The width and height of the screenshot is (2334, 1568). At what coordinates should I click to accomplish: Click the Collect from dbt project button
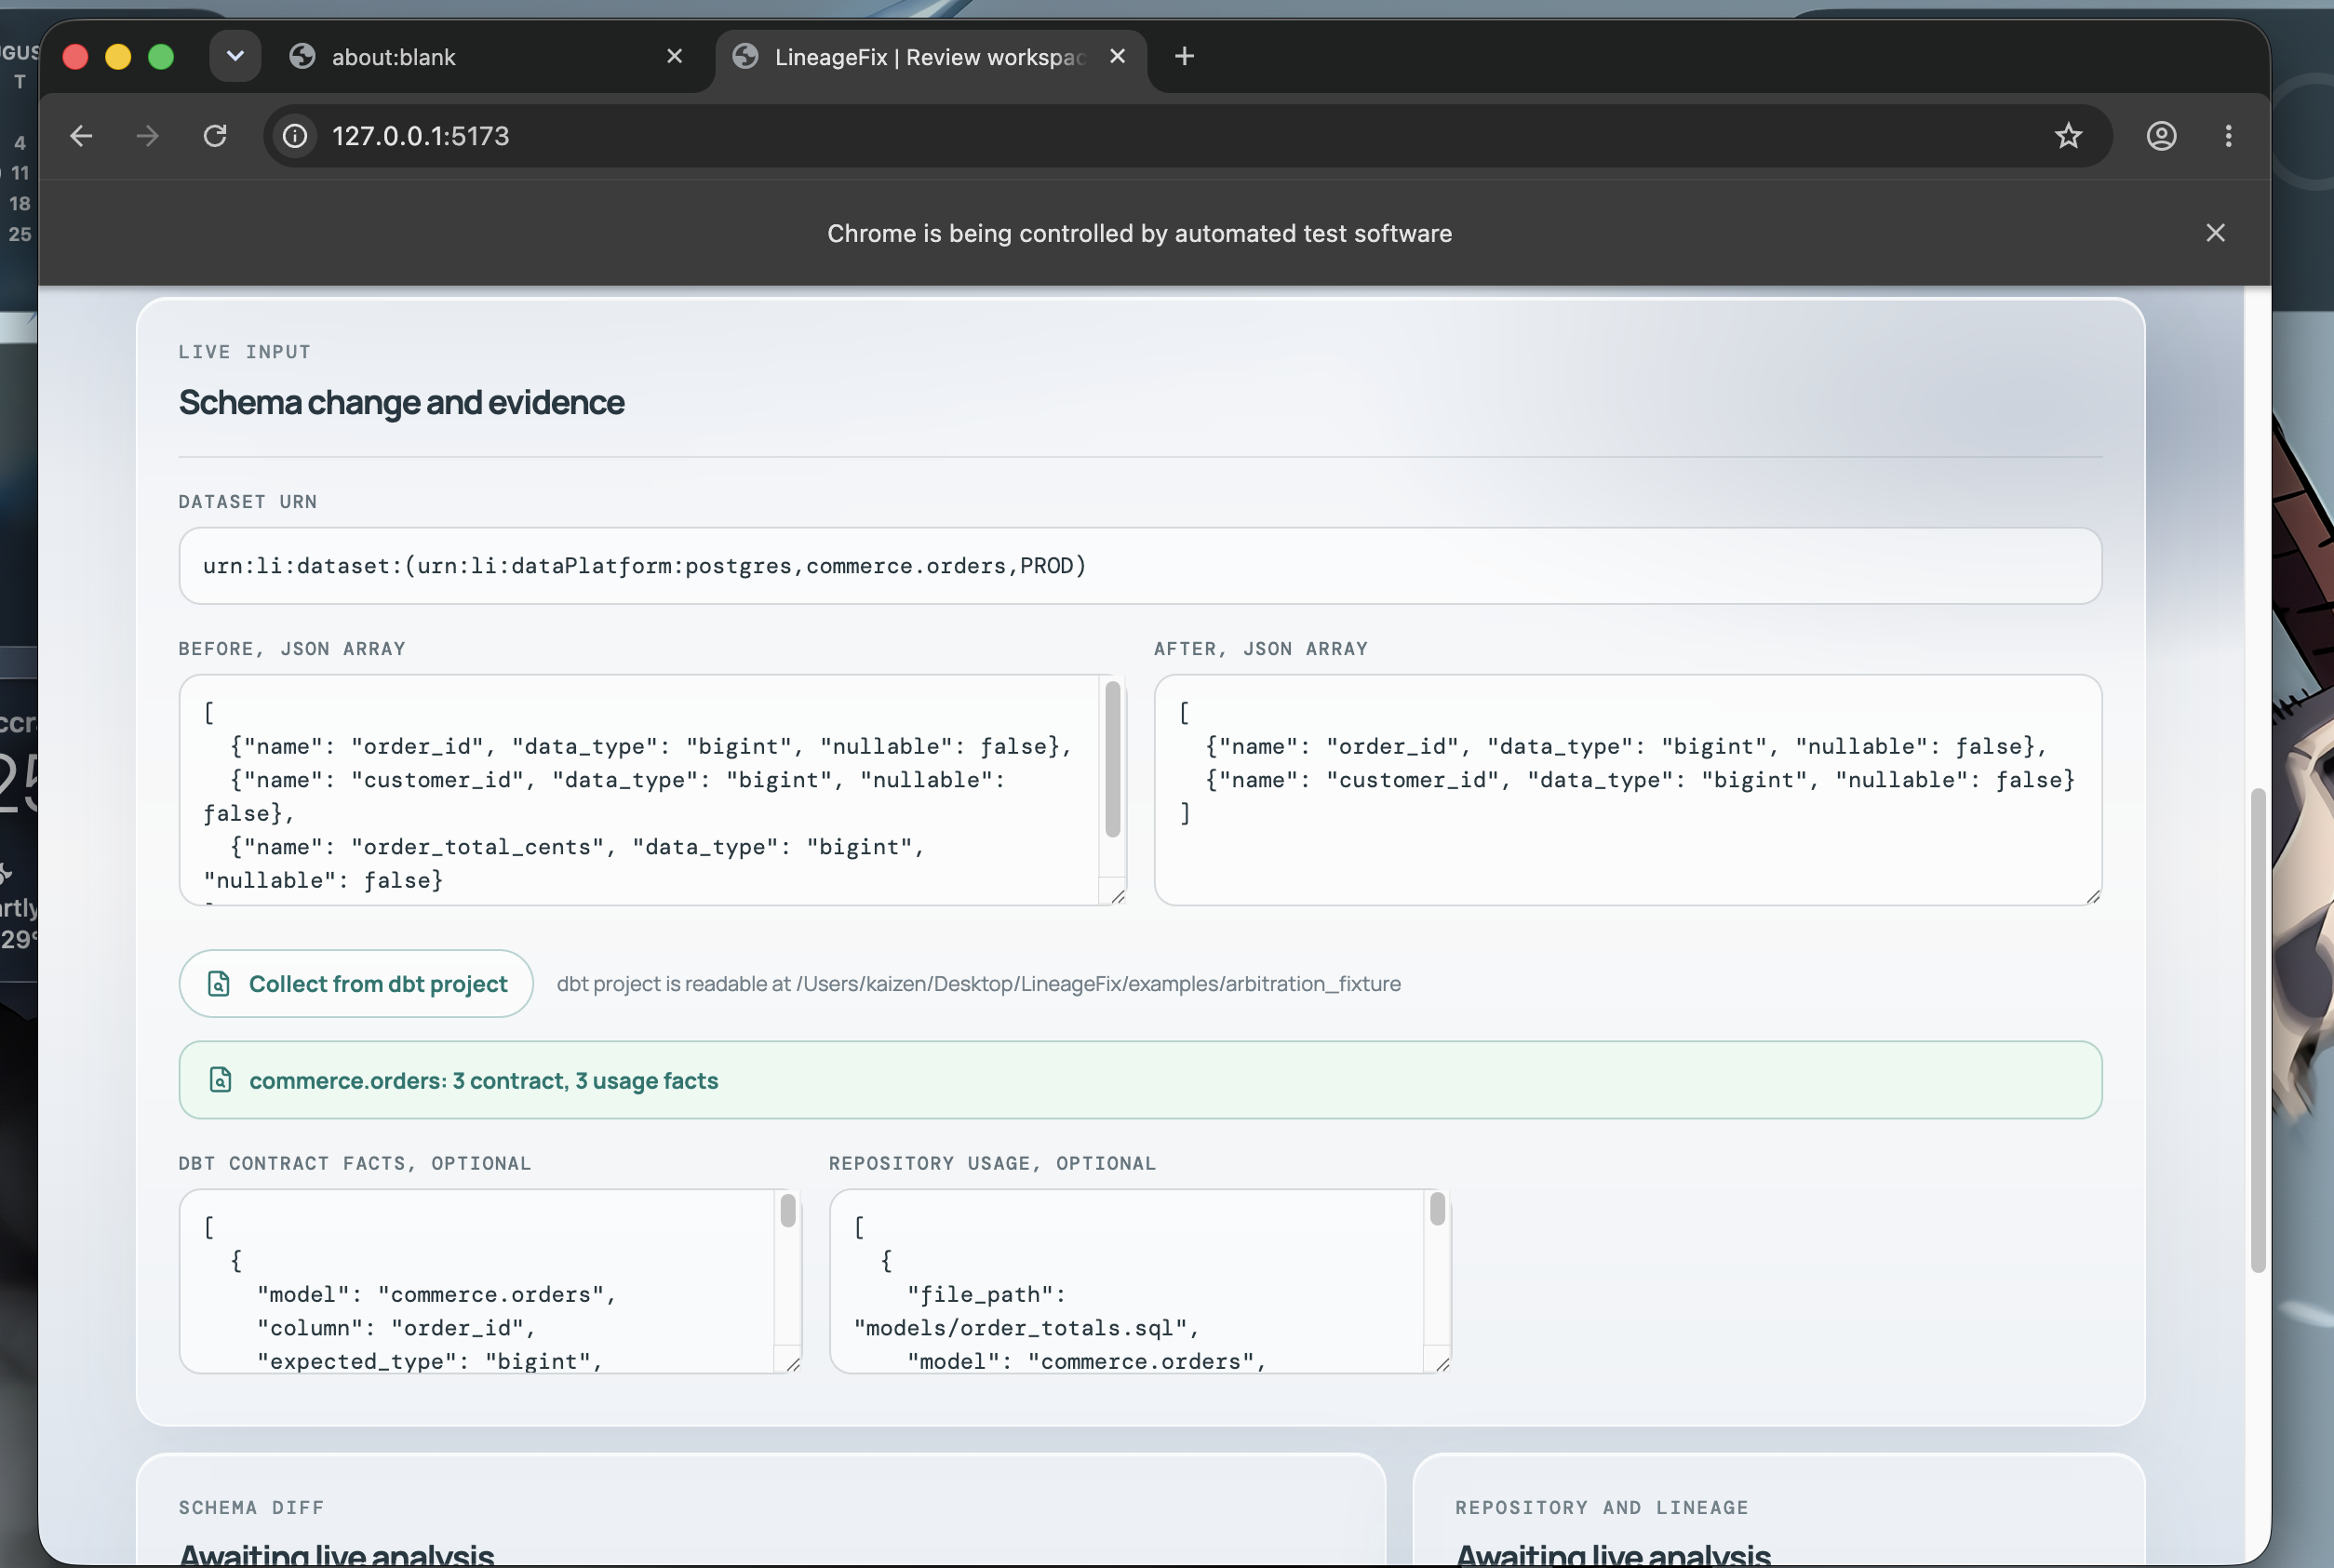[x=356, y=984]
